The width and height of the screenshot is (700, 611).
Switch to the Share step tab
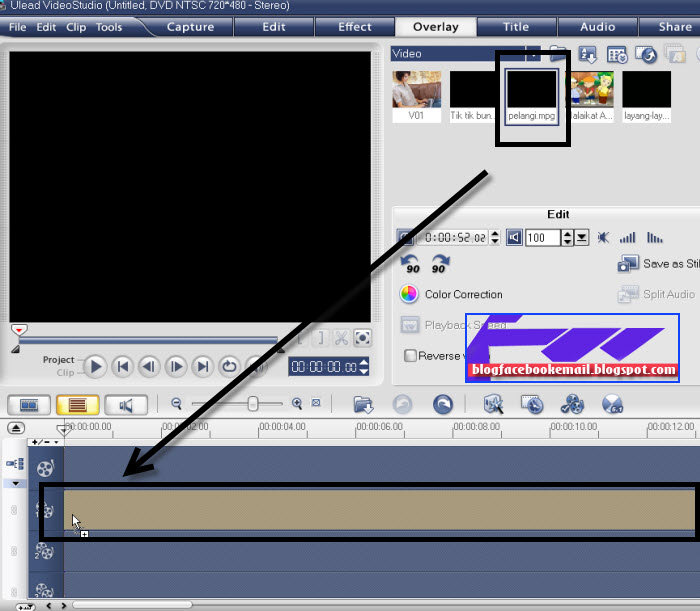675,27
